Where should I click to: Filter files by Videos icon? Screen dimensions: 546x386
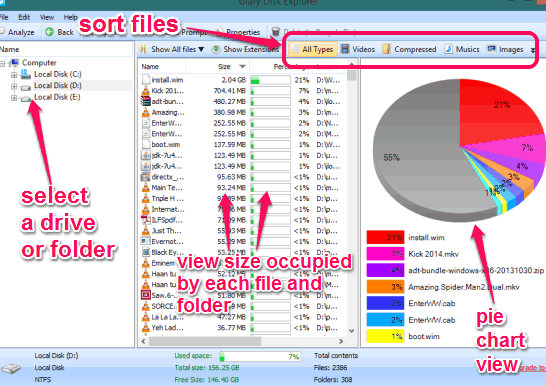(x=345, y=49)
